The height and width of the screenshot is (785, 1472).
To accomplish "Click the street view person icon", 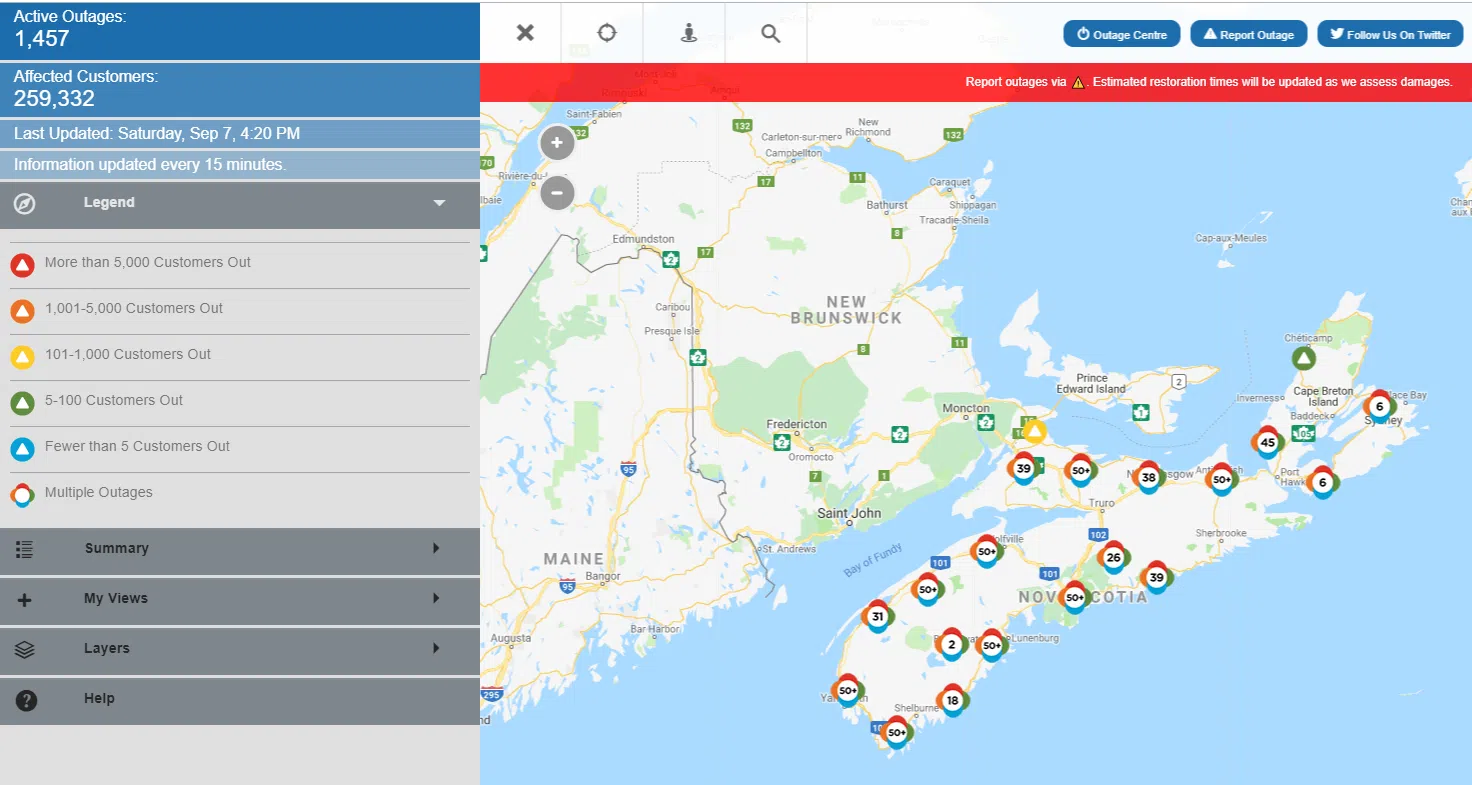I will (689, 33).
